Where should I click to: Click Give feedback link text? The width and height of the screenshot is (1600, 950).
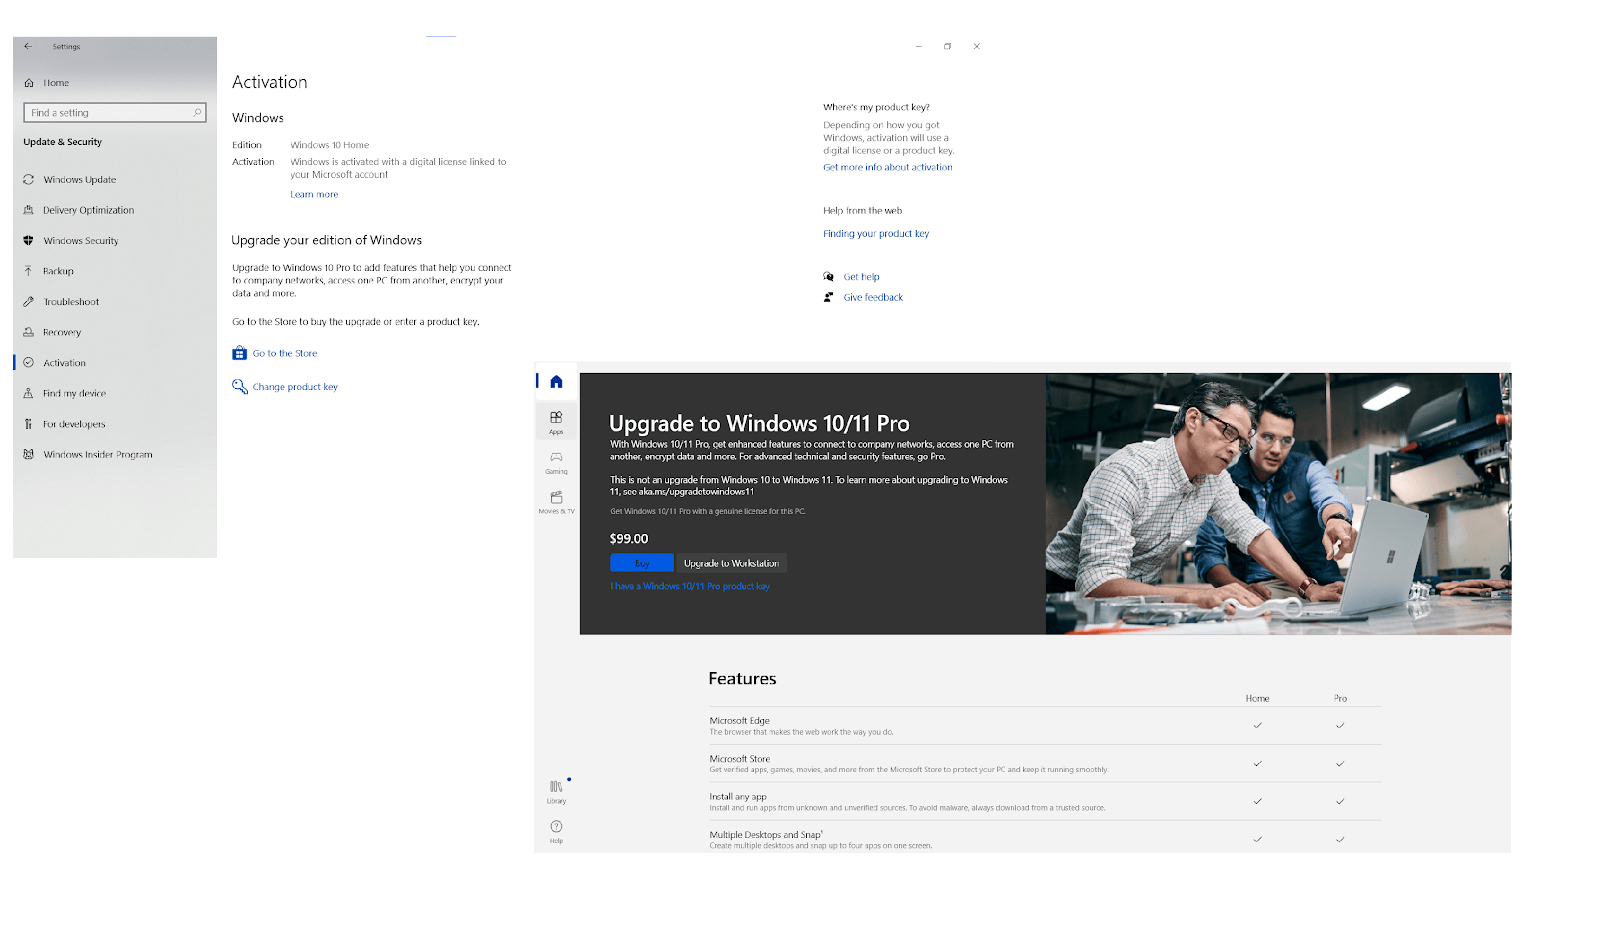click(873, 297)
